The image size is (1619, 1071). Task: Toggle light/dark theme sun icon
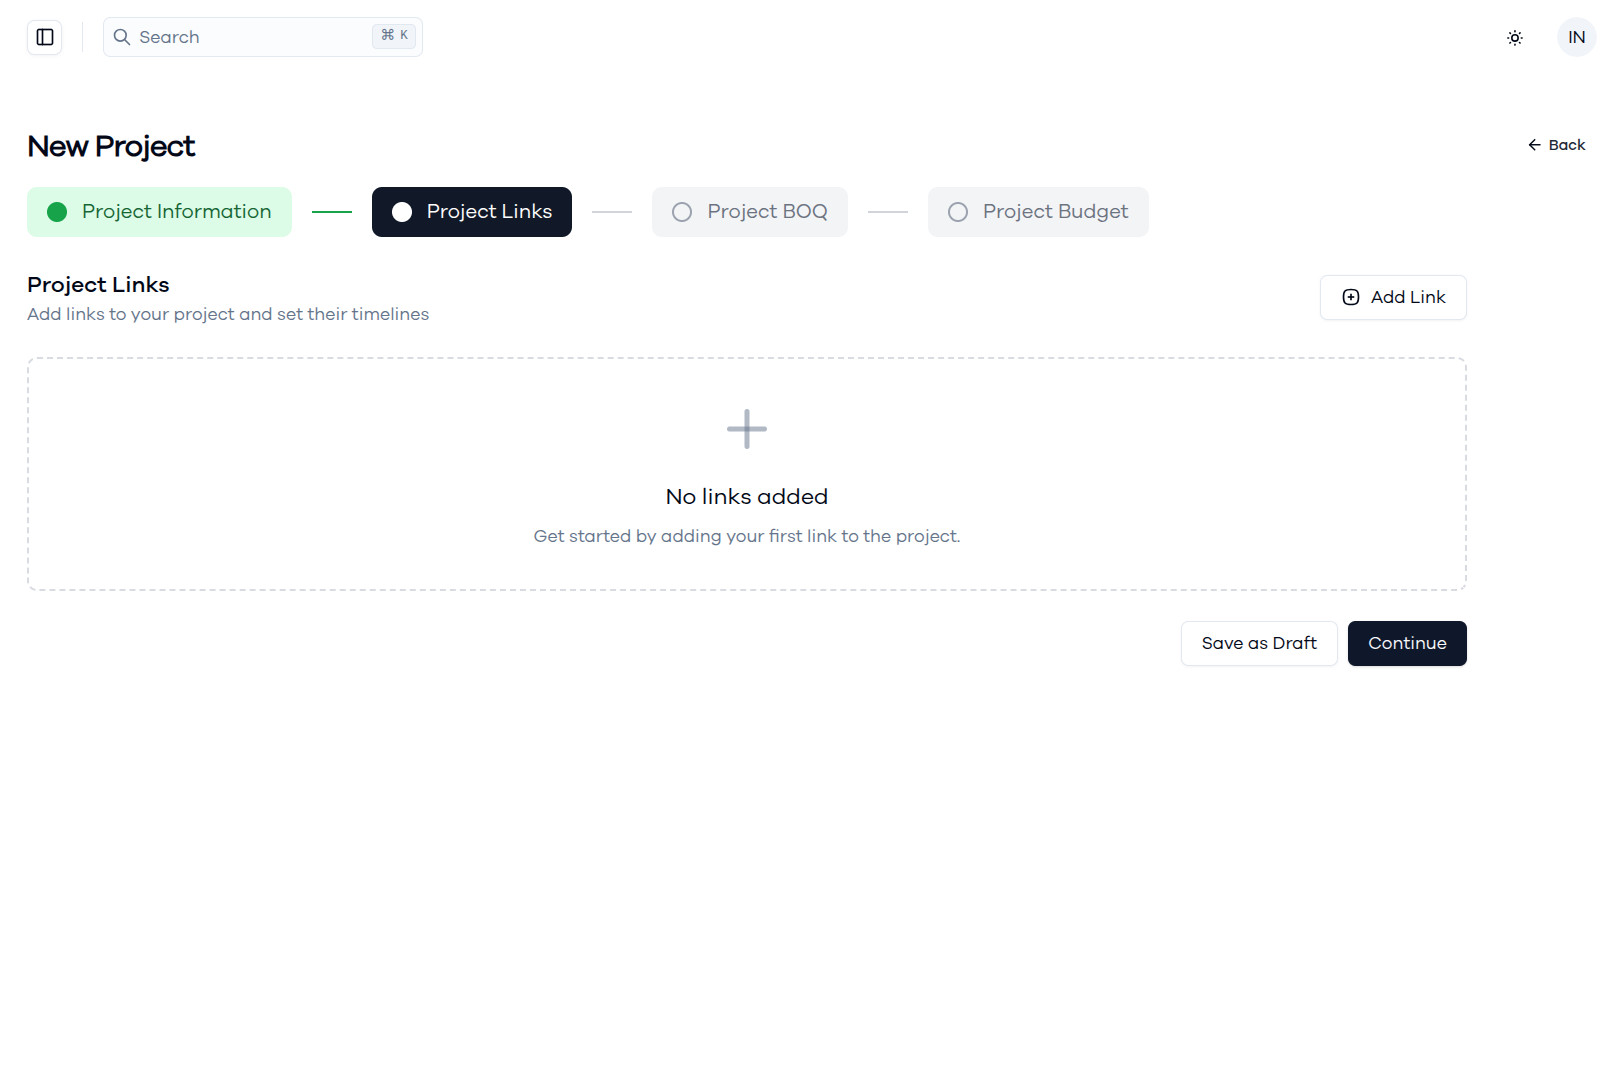coord(1515,38)
